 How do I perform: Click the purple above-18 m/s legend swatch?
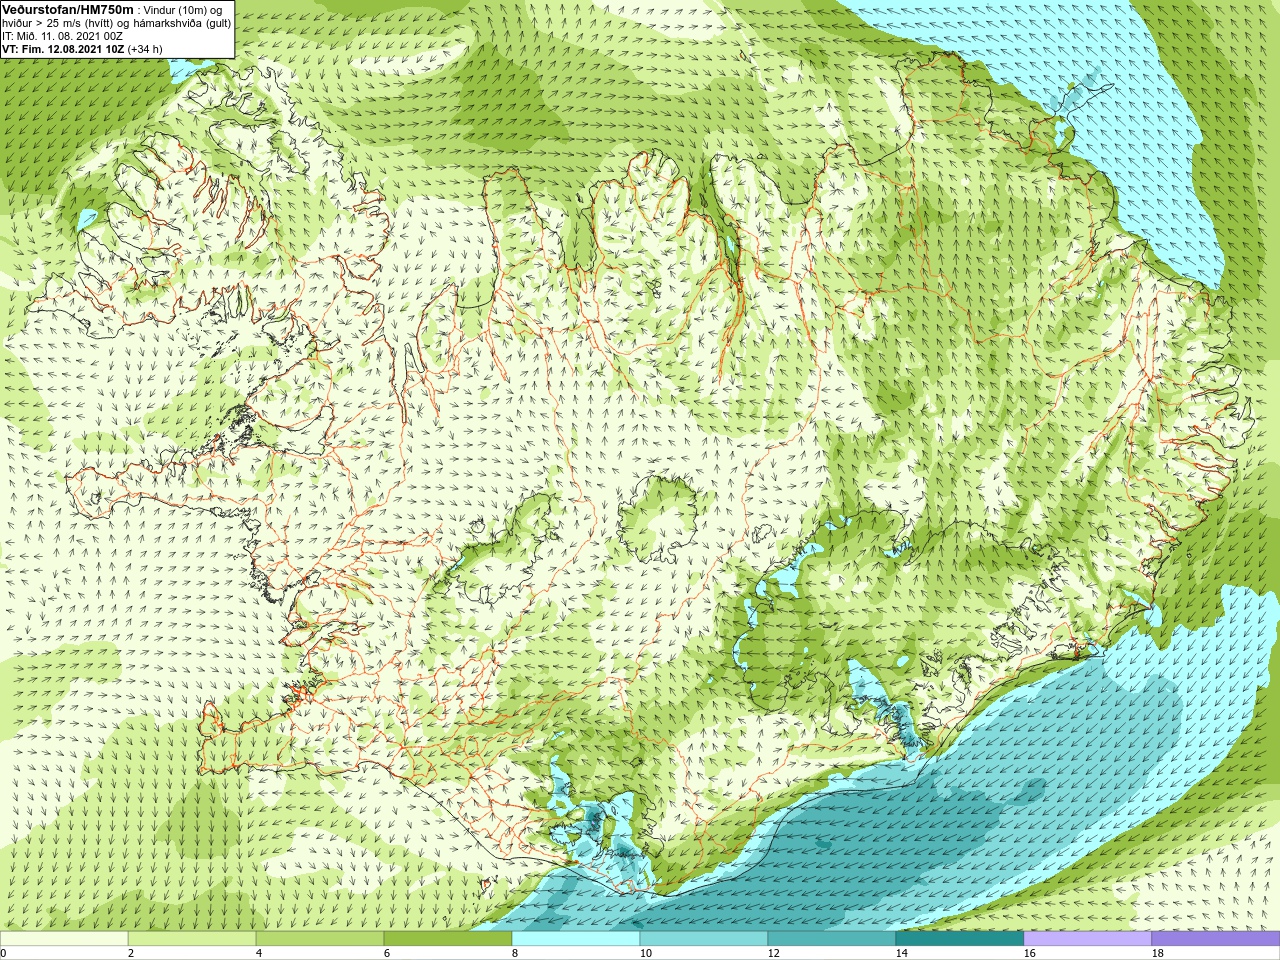pos(1216,939)
